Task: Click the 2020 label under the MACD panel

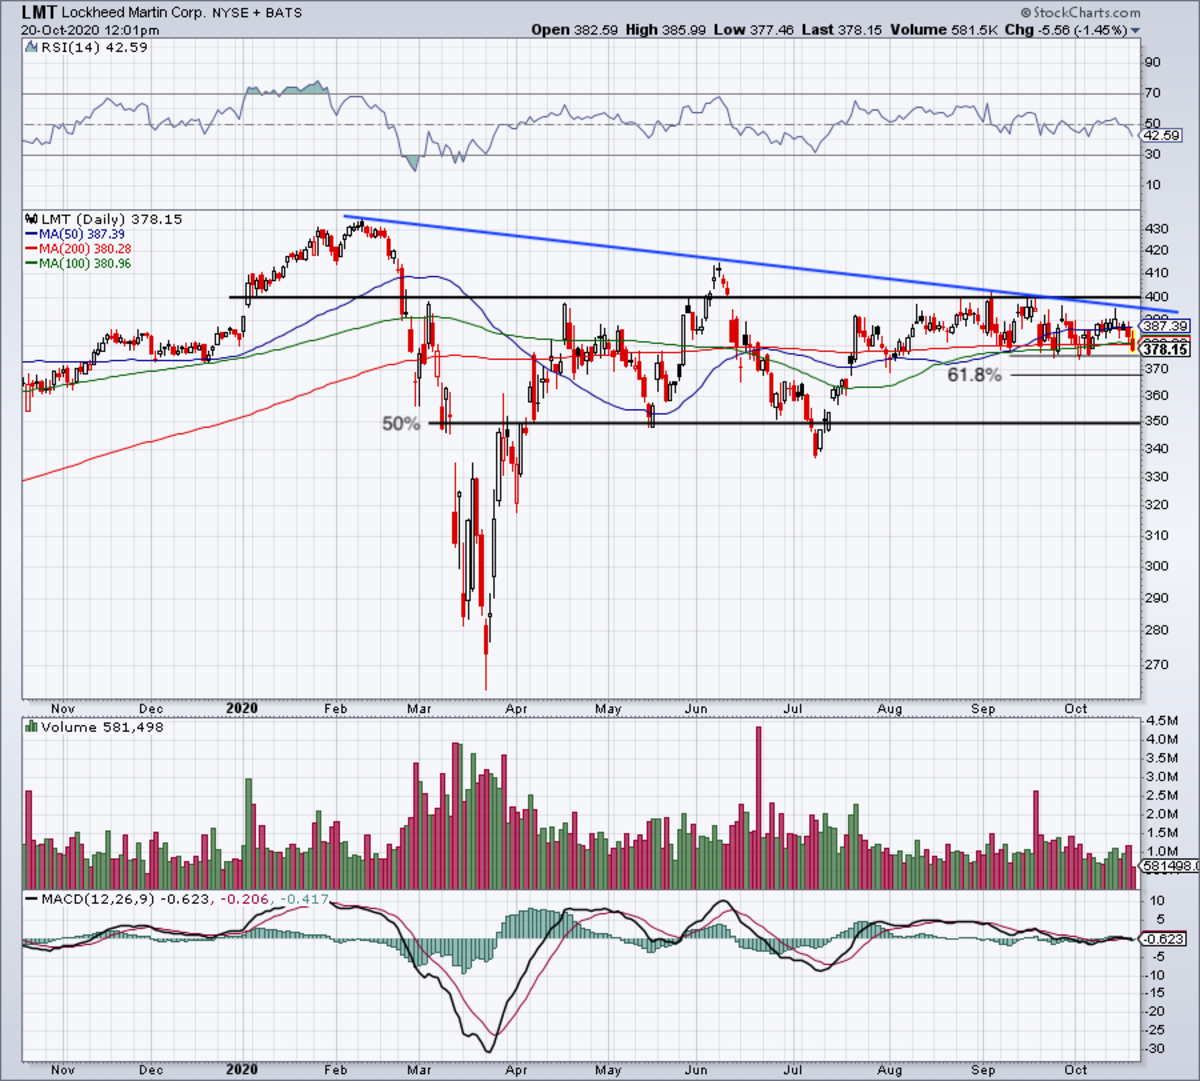Action: pos(241,1069)
